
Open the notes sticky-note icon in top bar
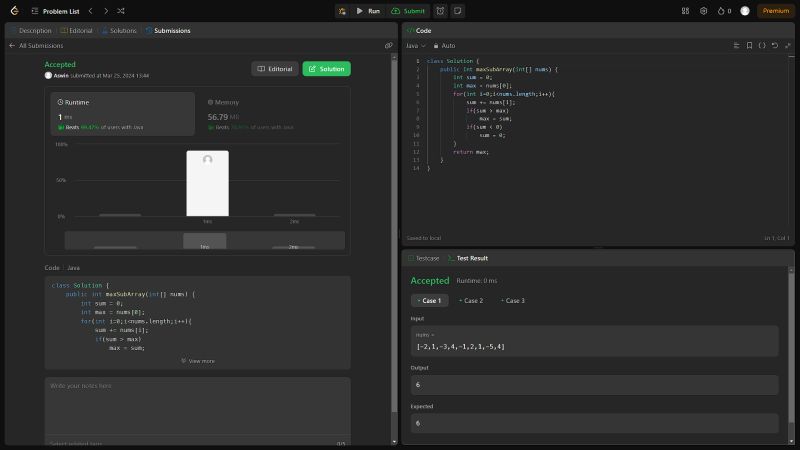pos(458,11)
